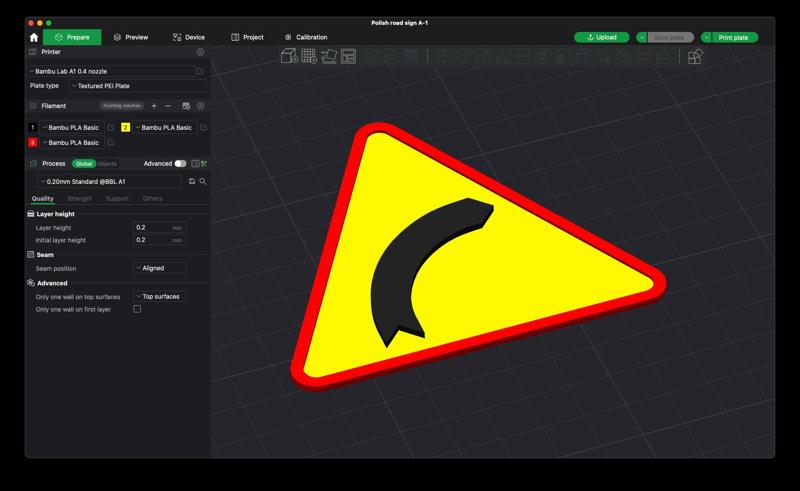Image resolution: width=800 pixels, height=491 pixels.
Task: Click the Add object cube icon
Action: click(289, 56)
